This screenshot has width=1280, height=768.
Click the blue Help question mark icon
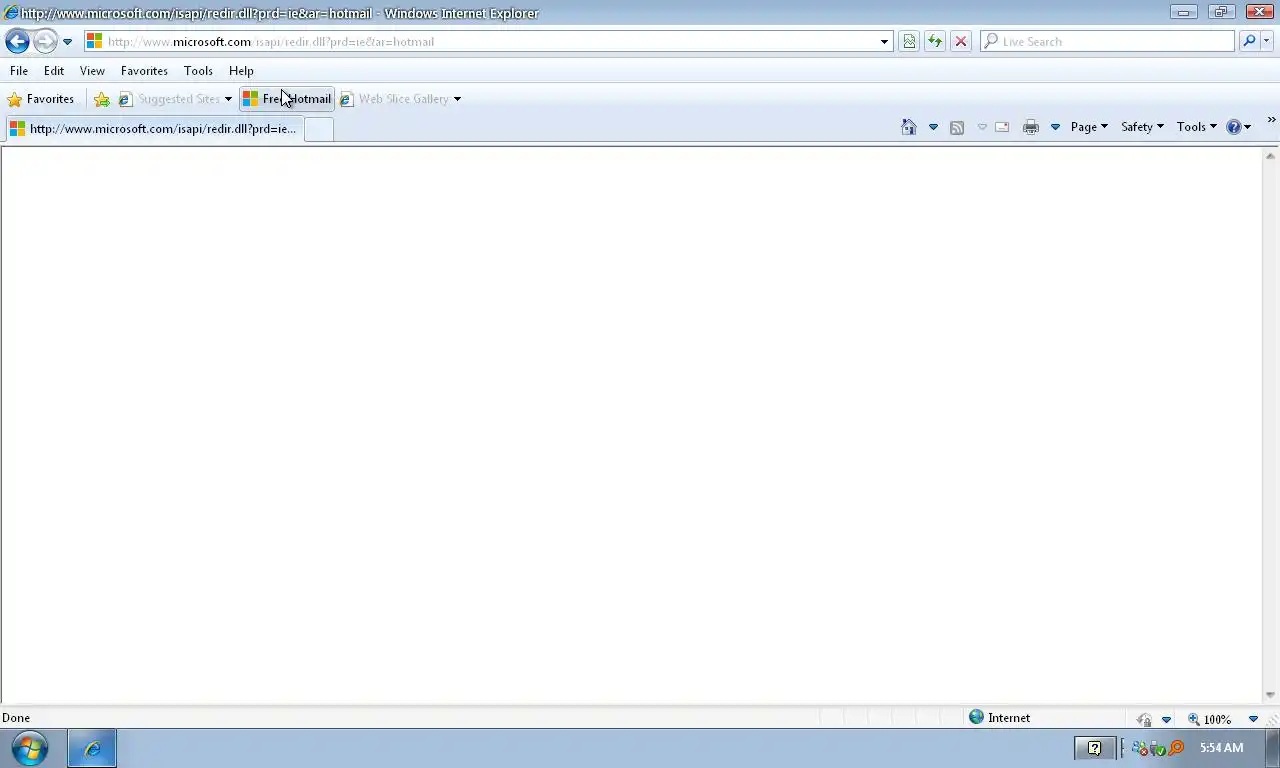(1234, 127)
